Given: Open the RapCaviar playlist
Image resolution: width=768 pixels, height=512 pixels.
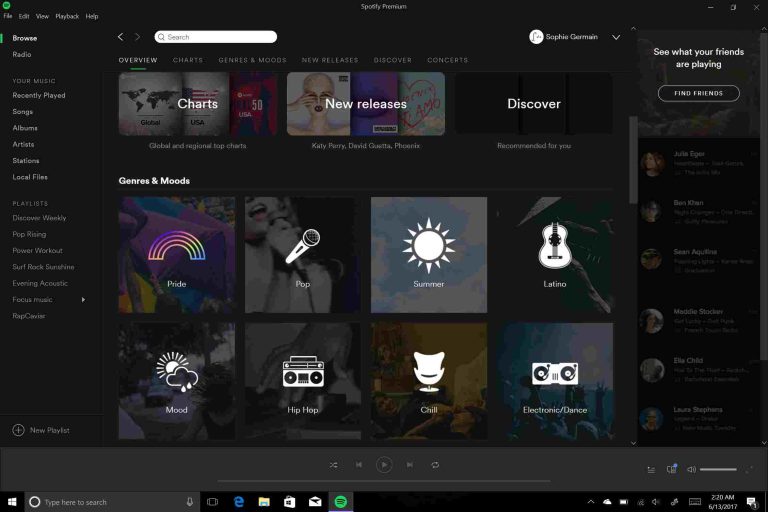Looking at the screenshot, I should click(x=29, y=316).
